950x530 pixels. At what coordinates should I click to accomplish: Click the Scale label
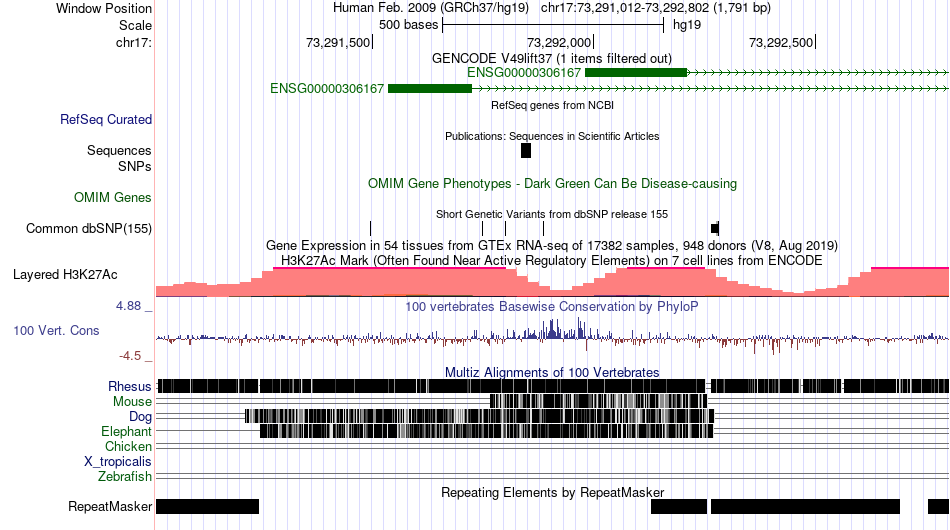pos(135,25)
